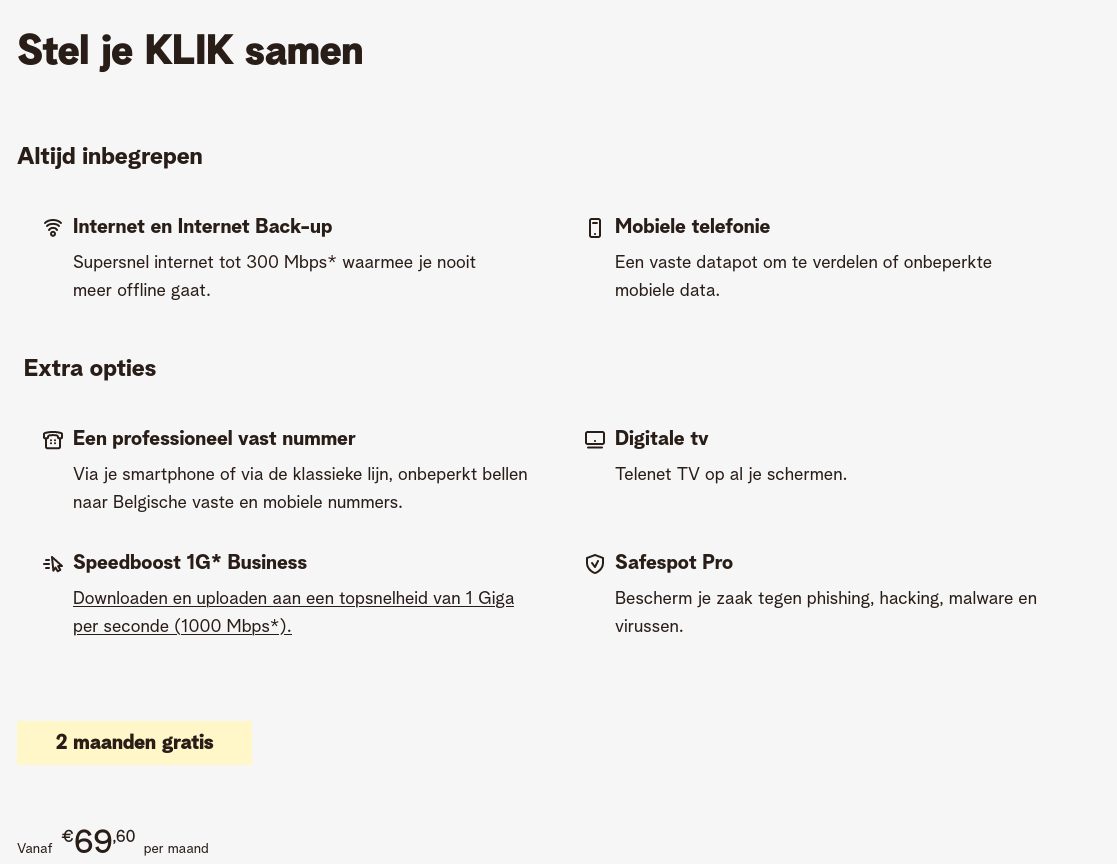Click the mobile phone icon
This screenshot has width=1117, height=864.
(x=595, y=228)
